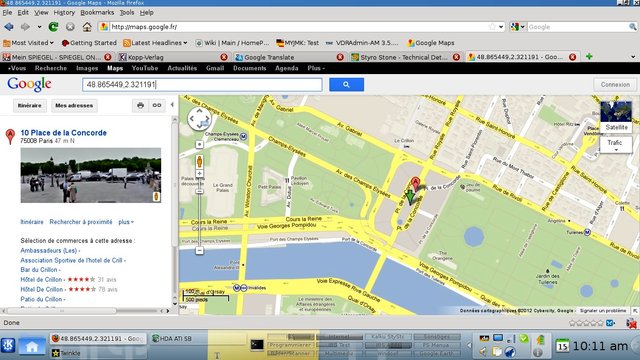
Task: Click the Mes adresses button
Action: 74,105
